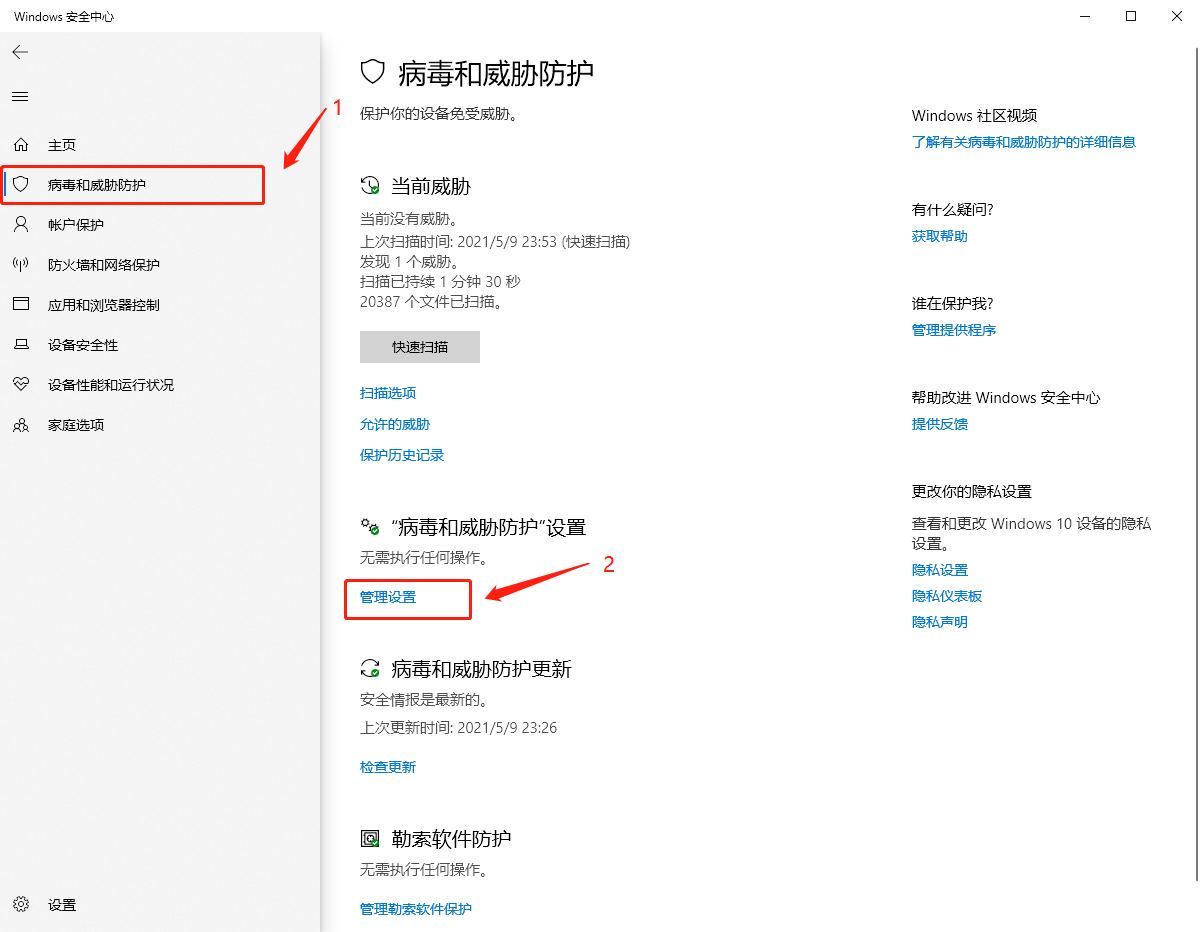Open the 主页 home icon
This screenshot has width=1200, height=932.
click(22, 144)
